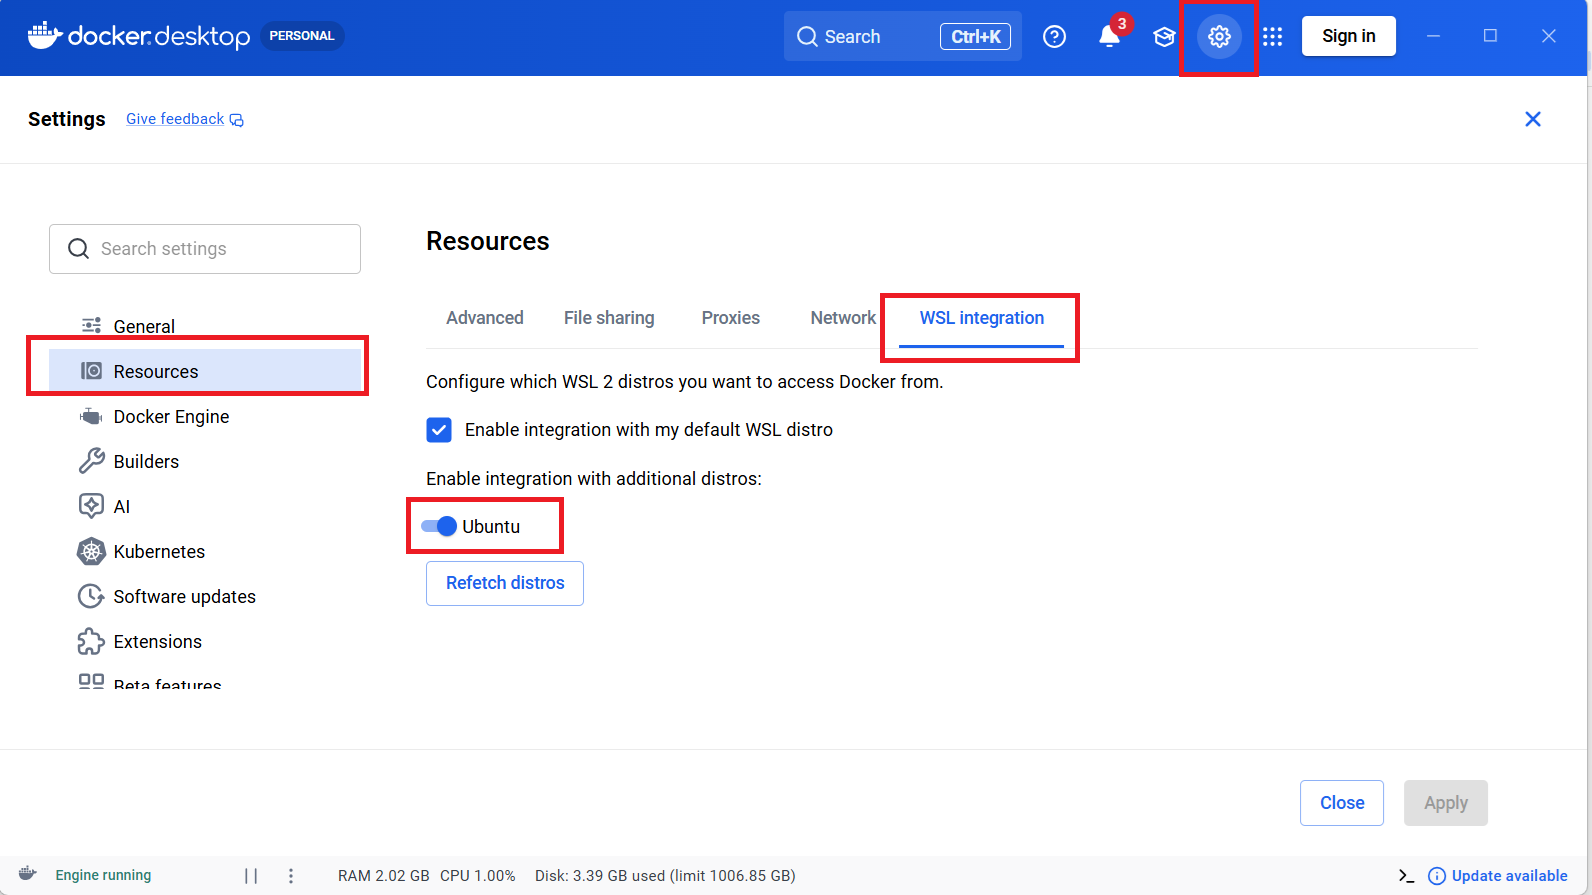Click the Resources page heading
1592x895 pixels.
(488, 241)
